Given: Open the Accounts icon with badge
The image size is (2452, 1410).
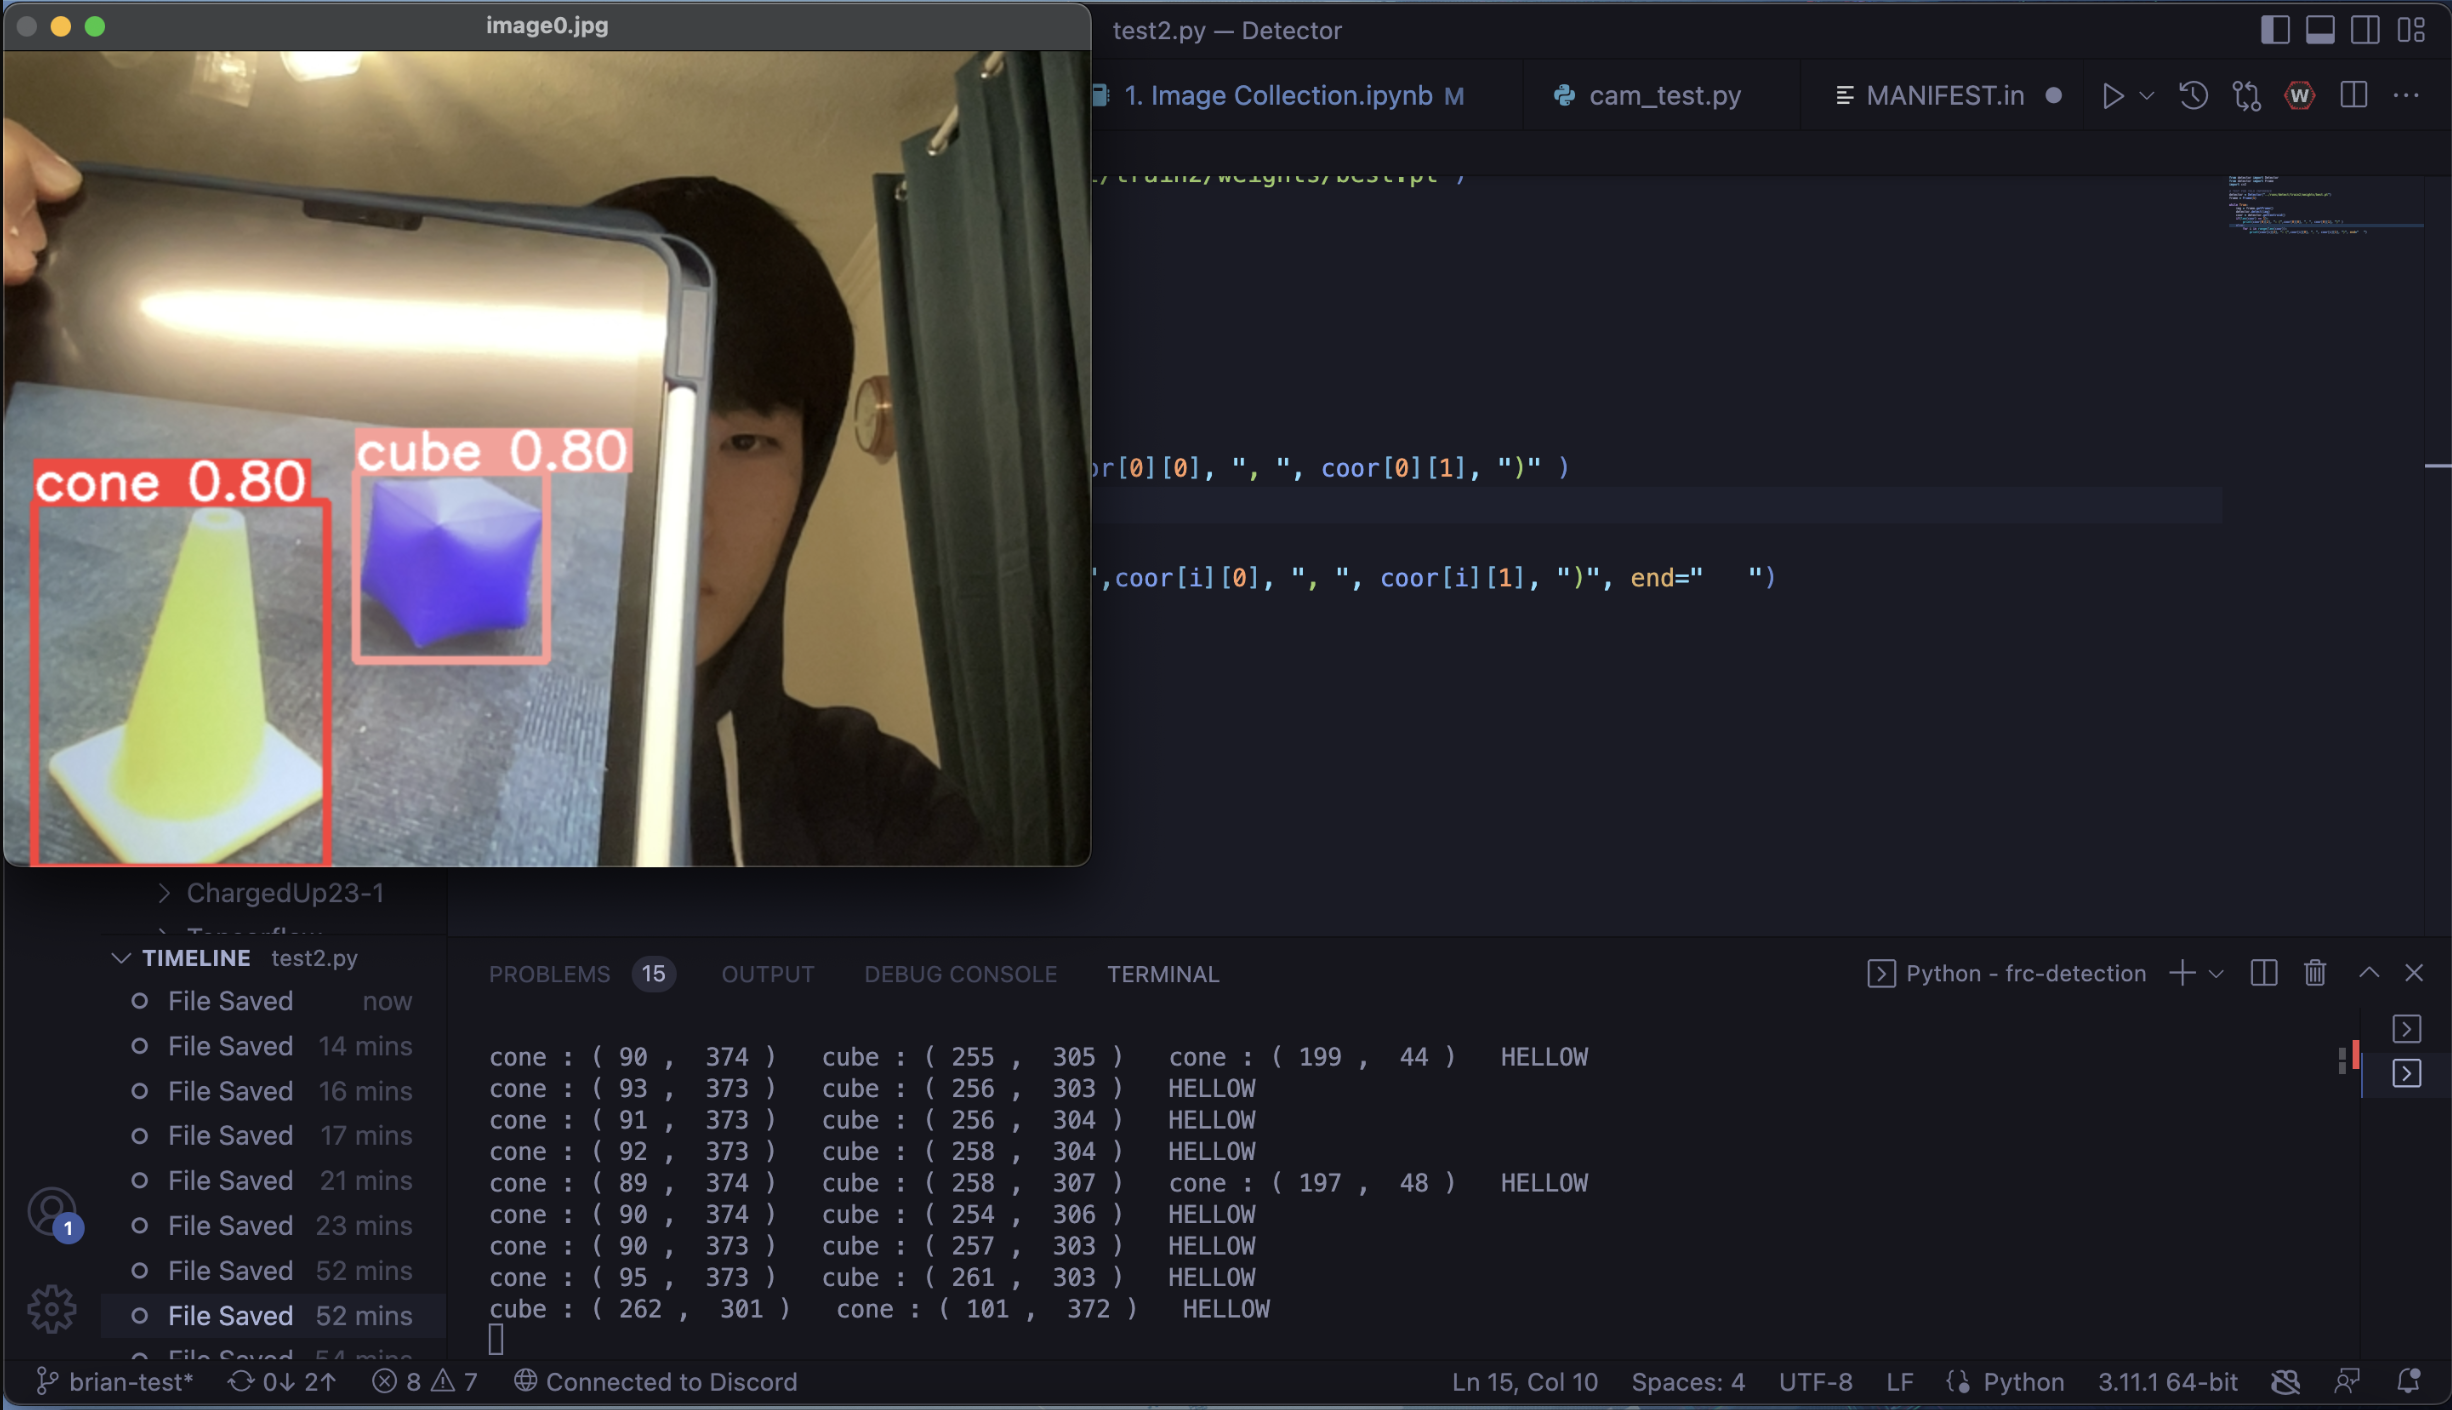Looking at the screenshot, I should pos(52,1212).
